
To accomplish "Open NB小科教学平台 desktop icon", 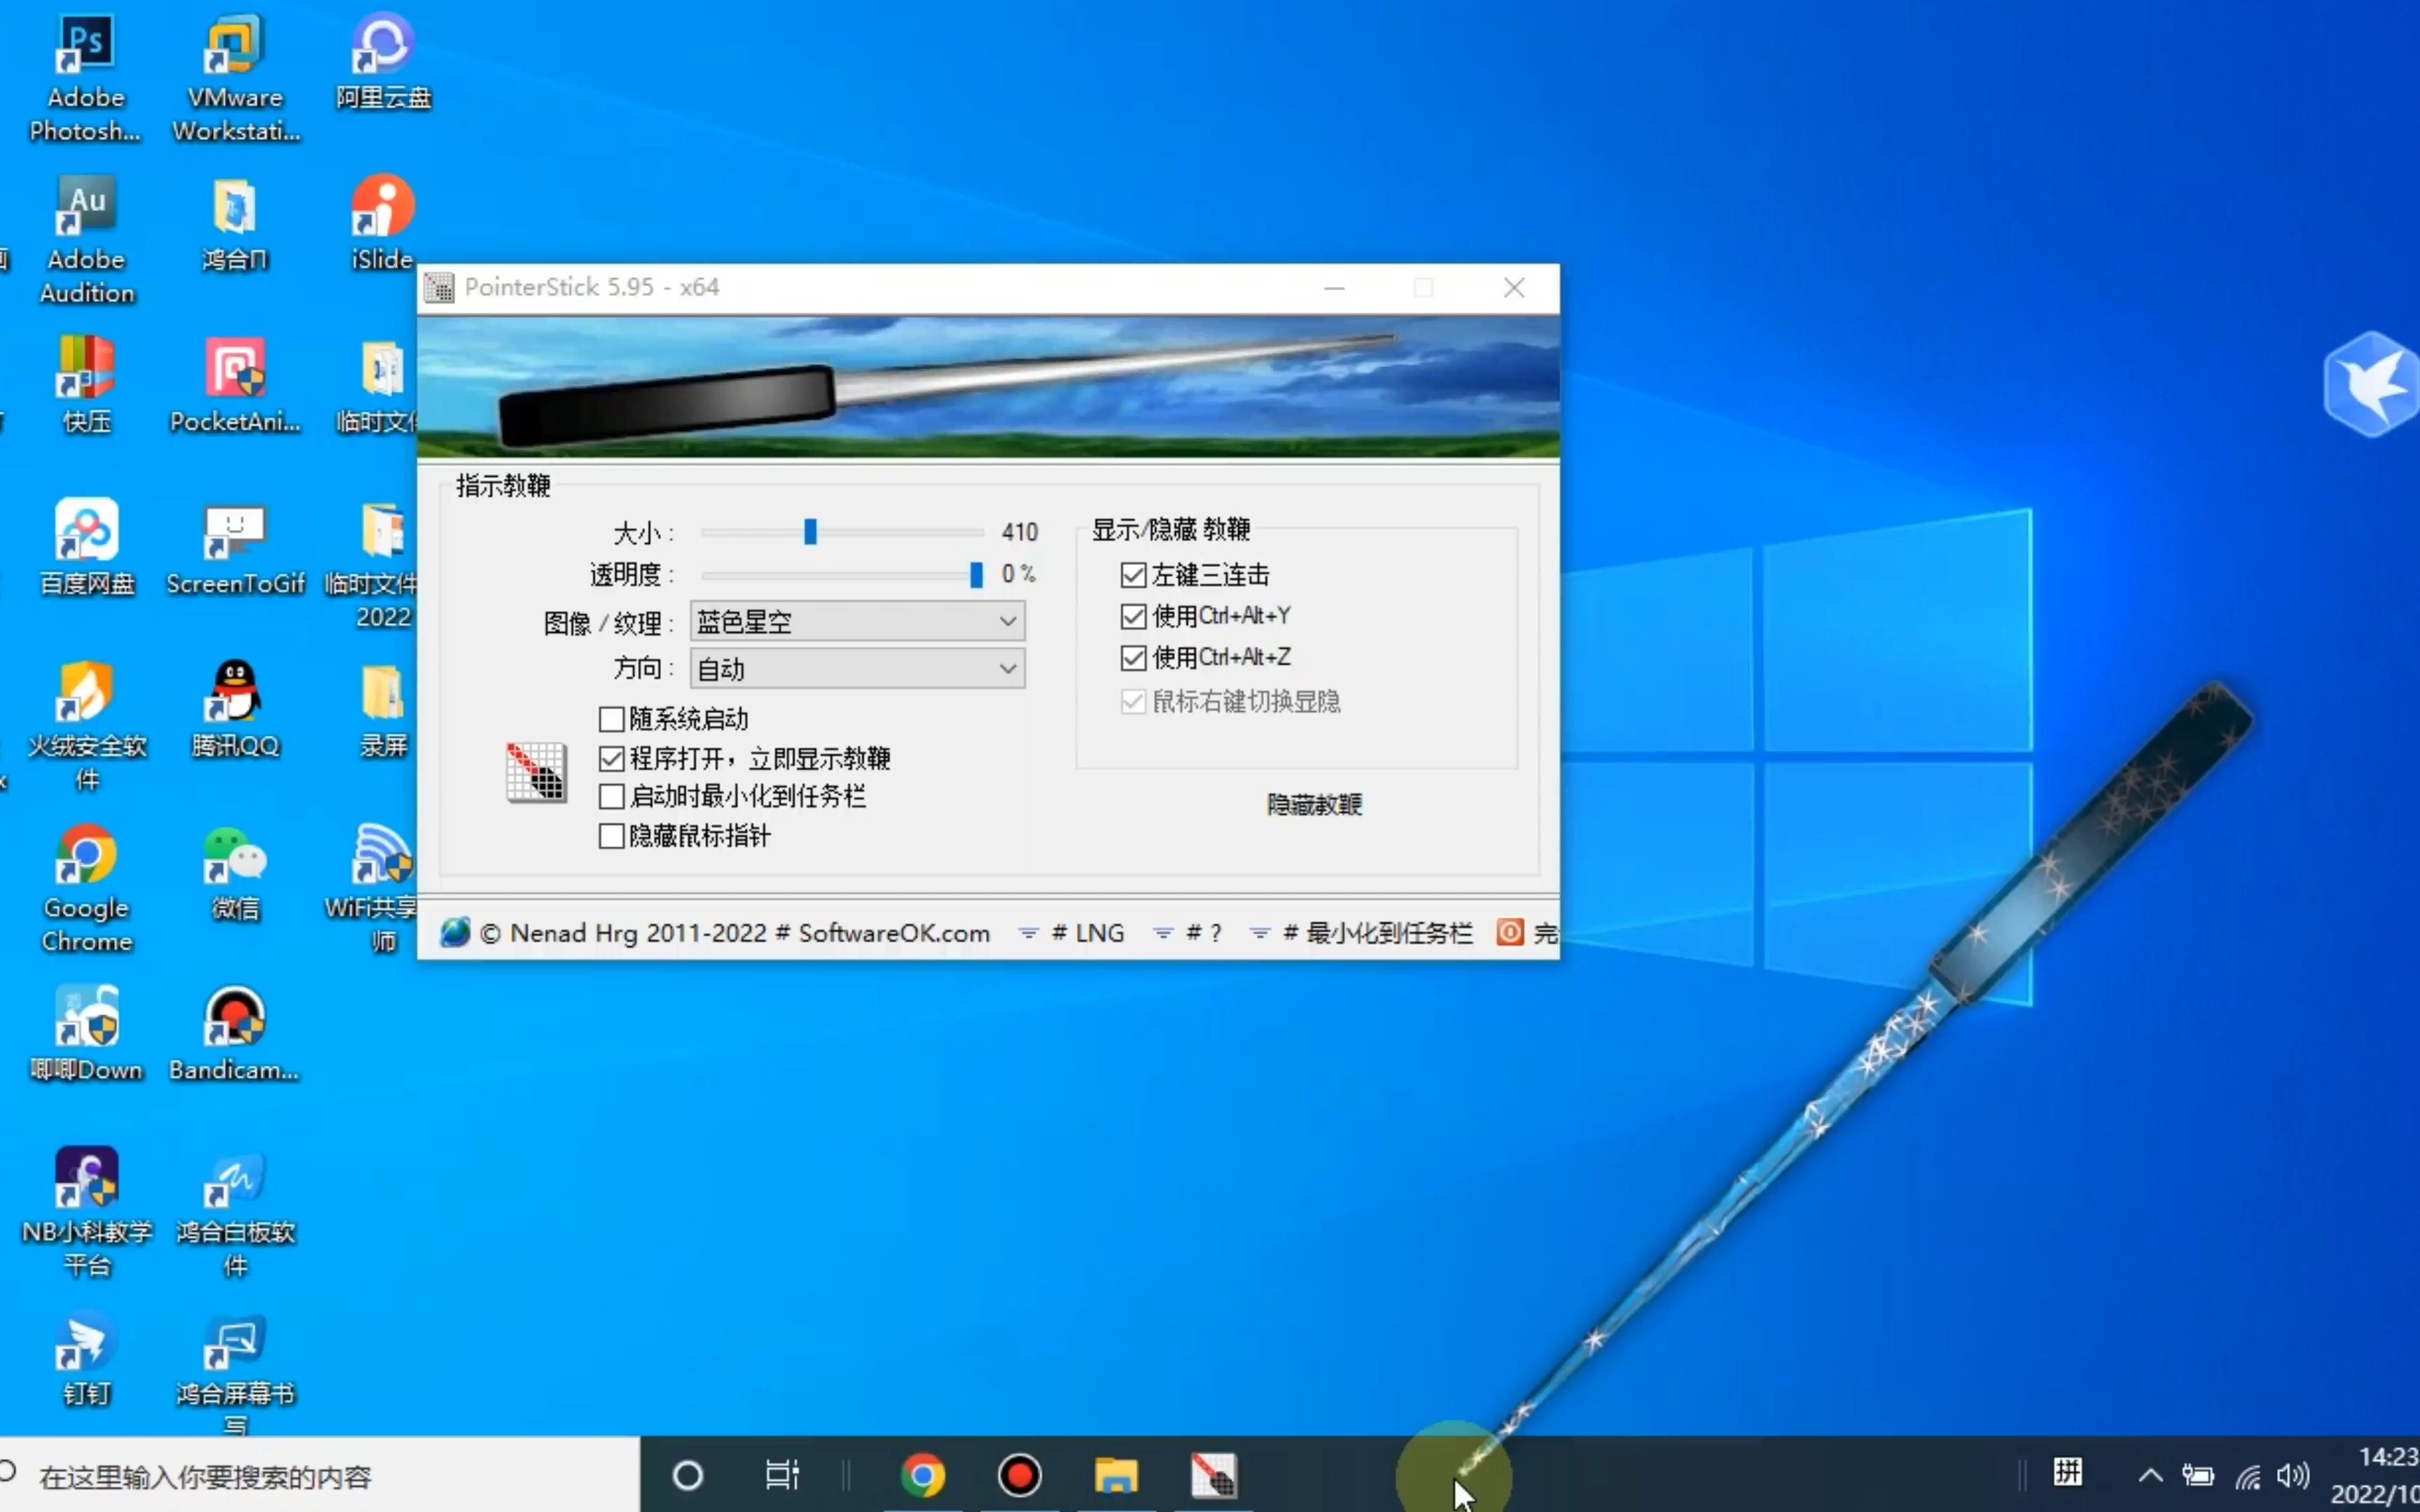I will click(86, 1213).
